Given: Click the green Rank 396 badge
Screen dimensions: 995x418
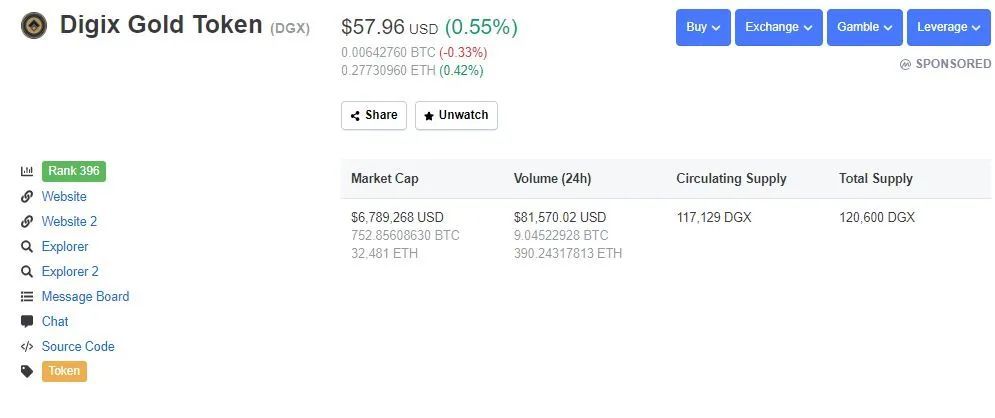Looking at the screenshot, I should click(74, 171).
